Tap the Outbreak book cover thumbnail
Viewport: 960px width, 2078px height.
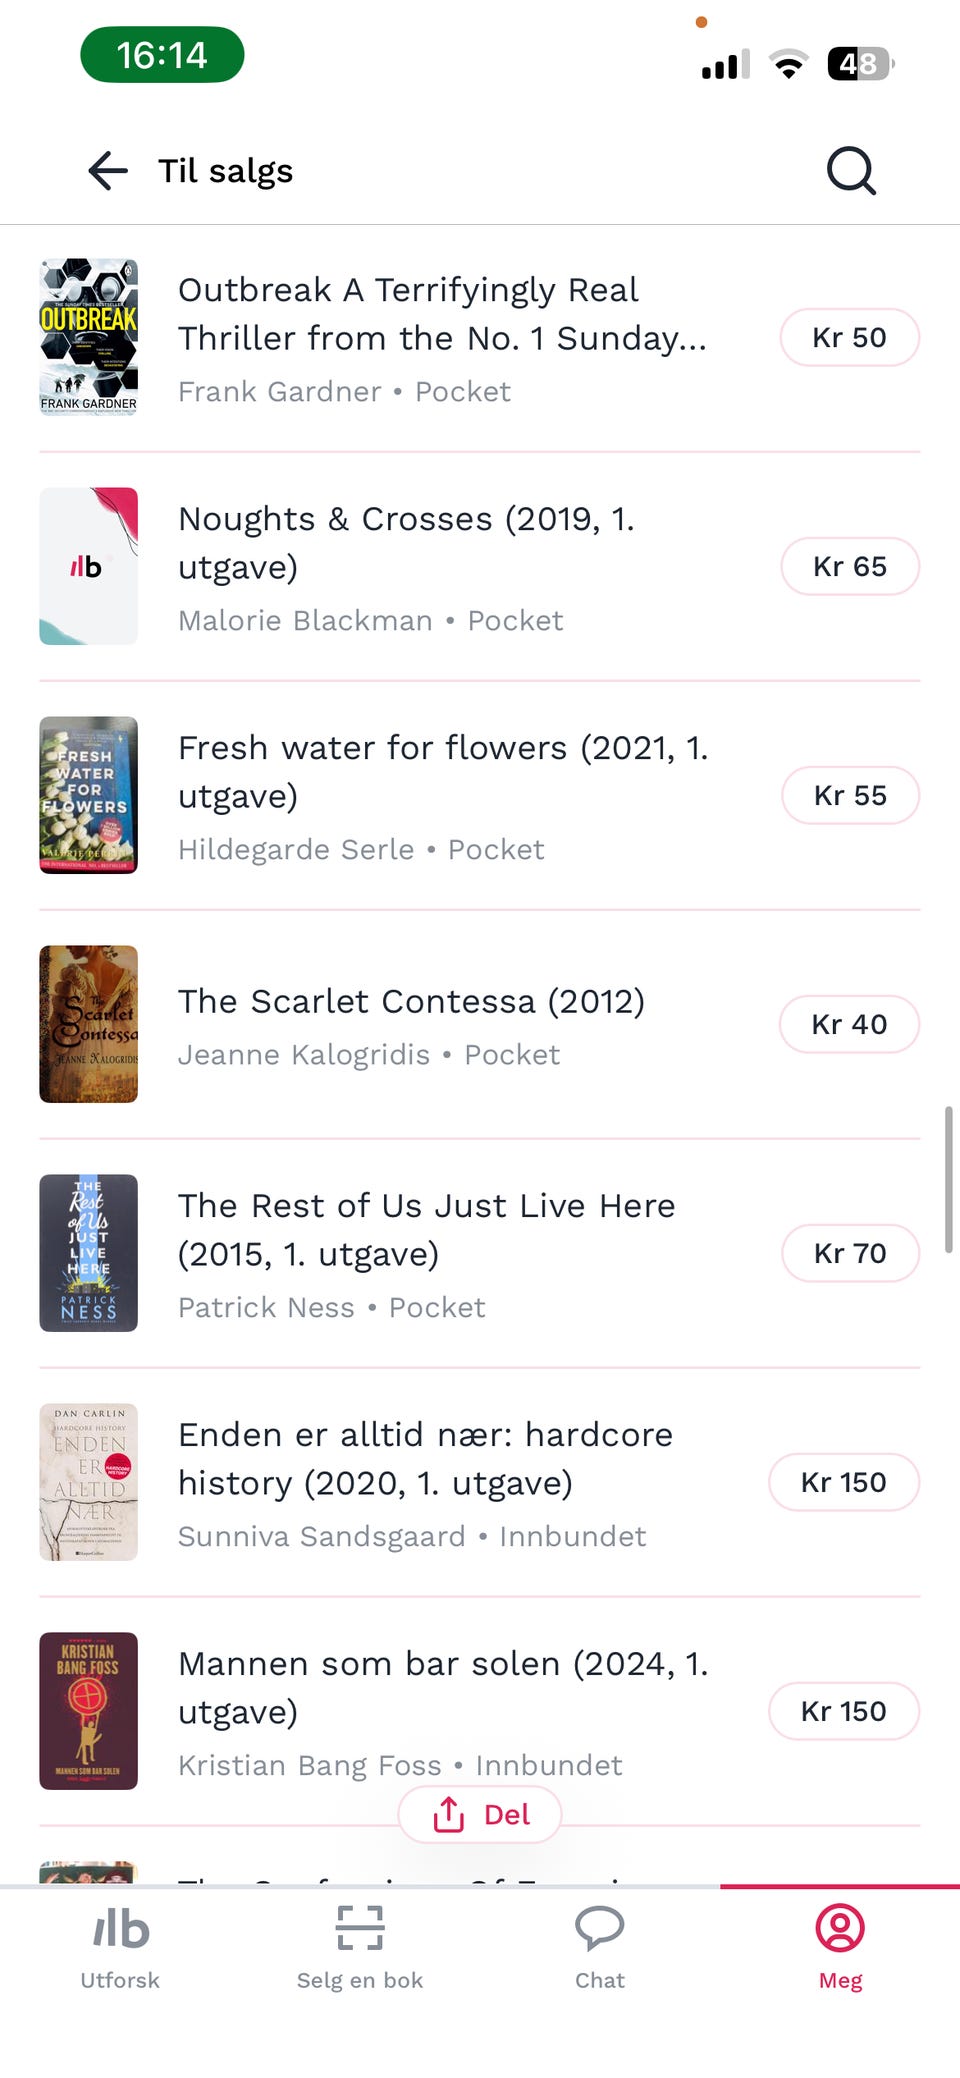coord(88,337)
